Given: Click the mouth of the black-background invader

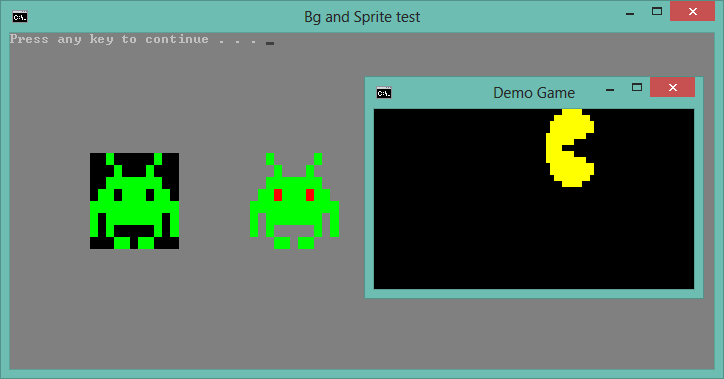Looking at the screenshot, I should coord(134,230).
